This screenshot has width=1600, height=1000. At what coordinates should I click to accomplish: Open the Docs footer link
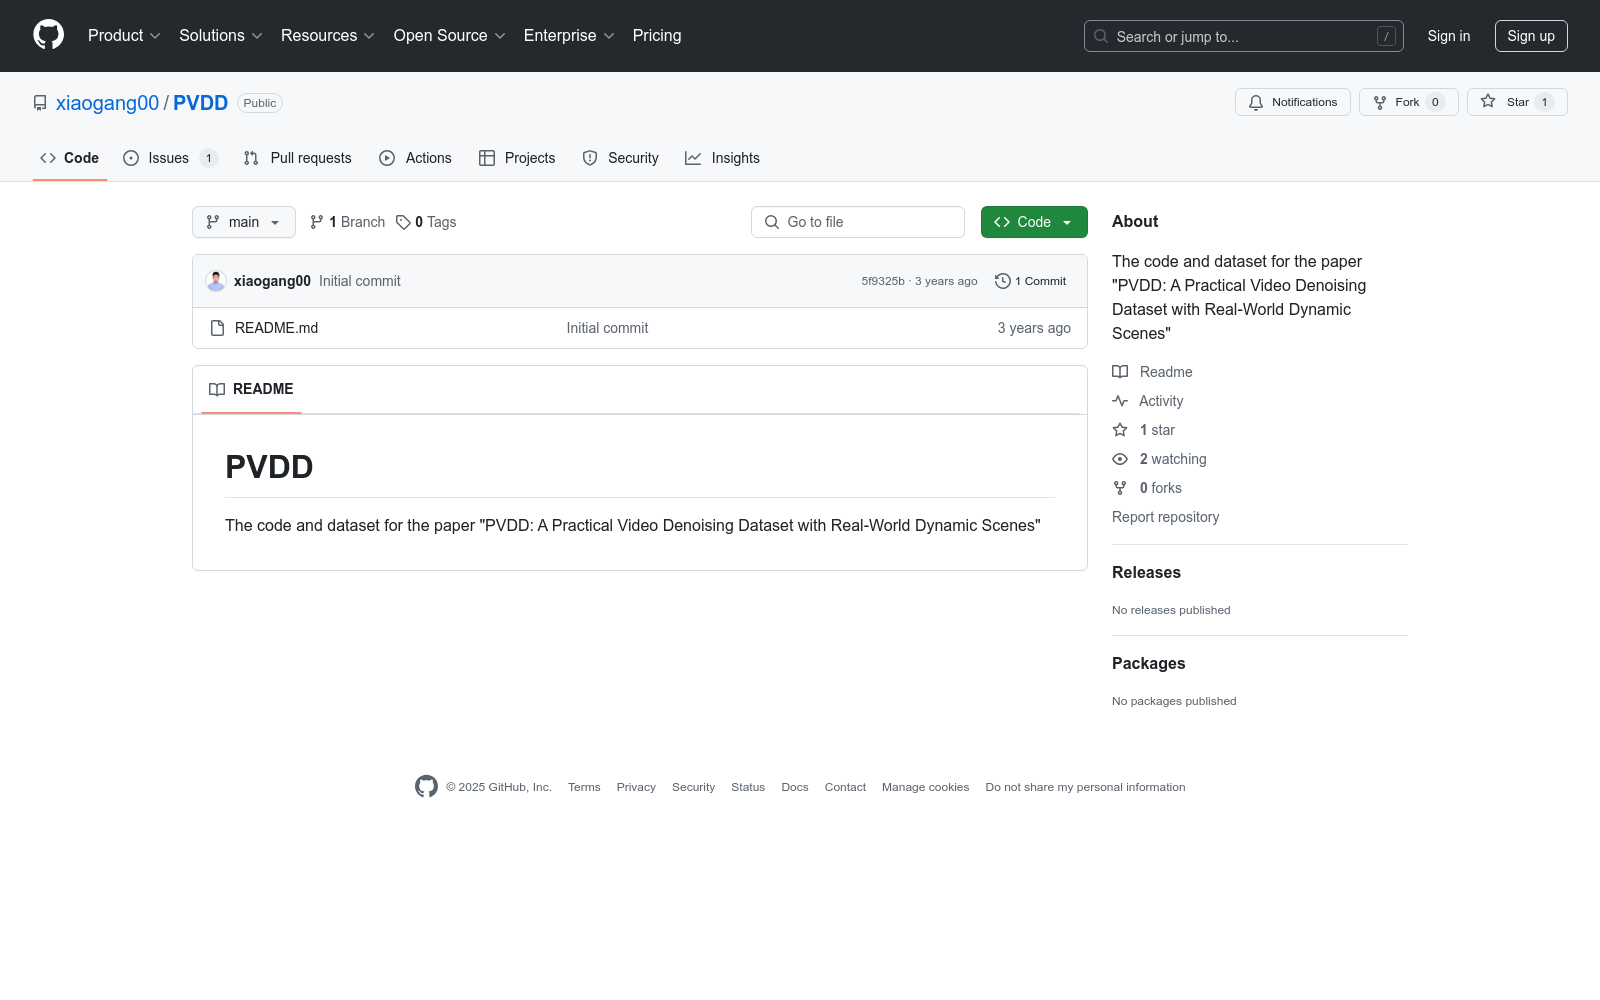(x=795, y=787)
